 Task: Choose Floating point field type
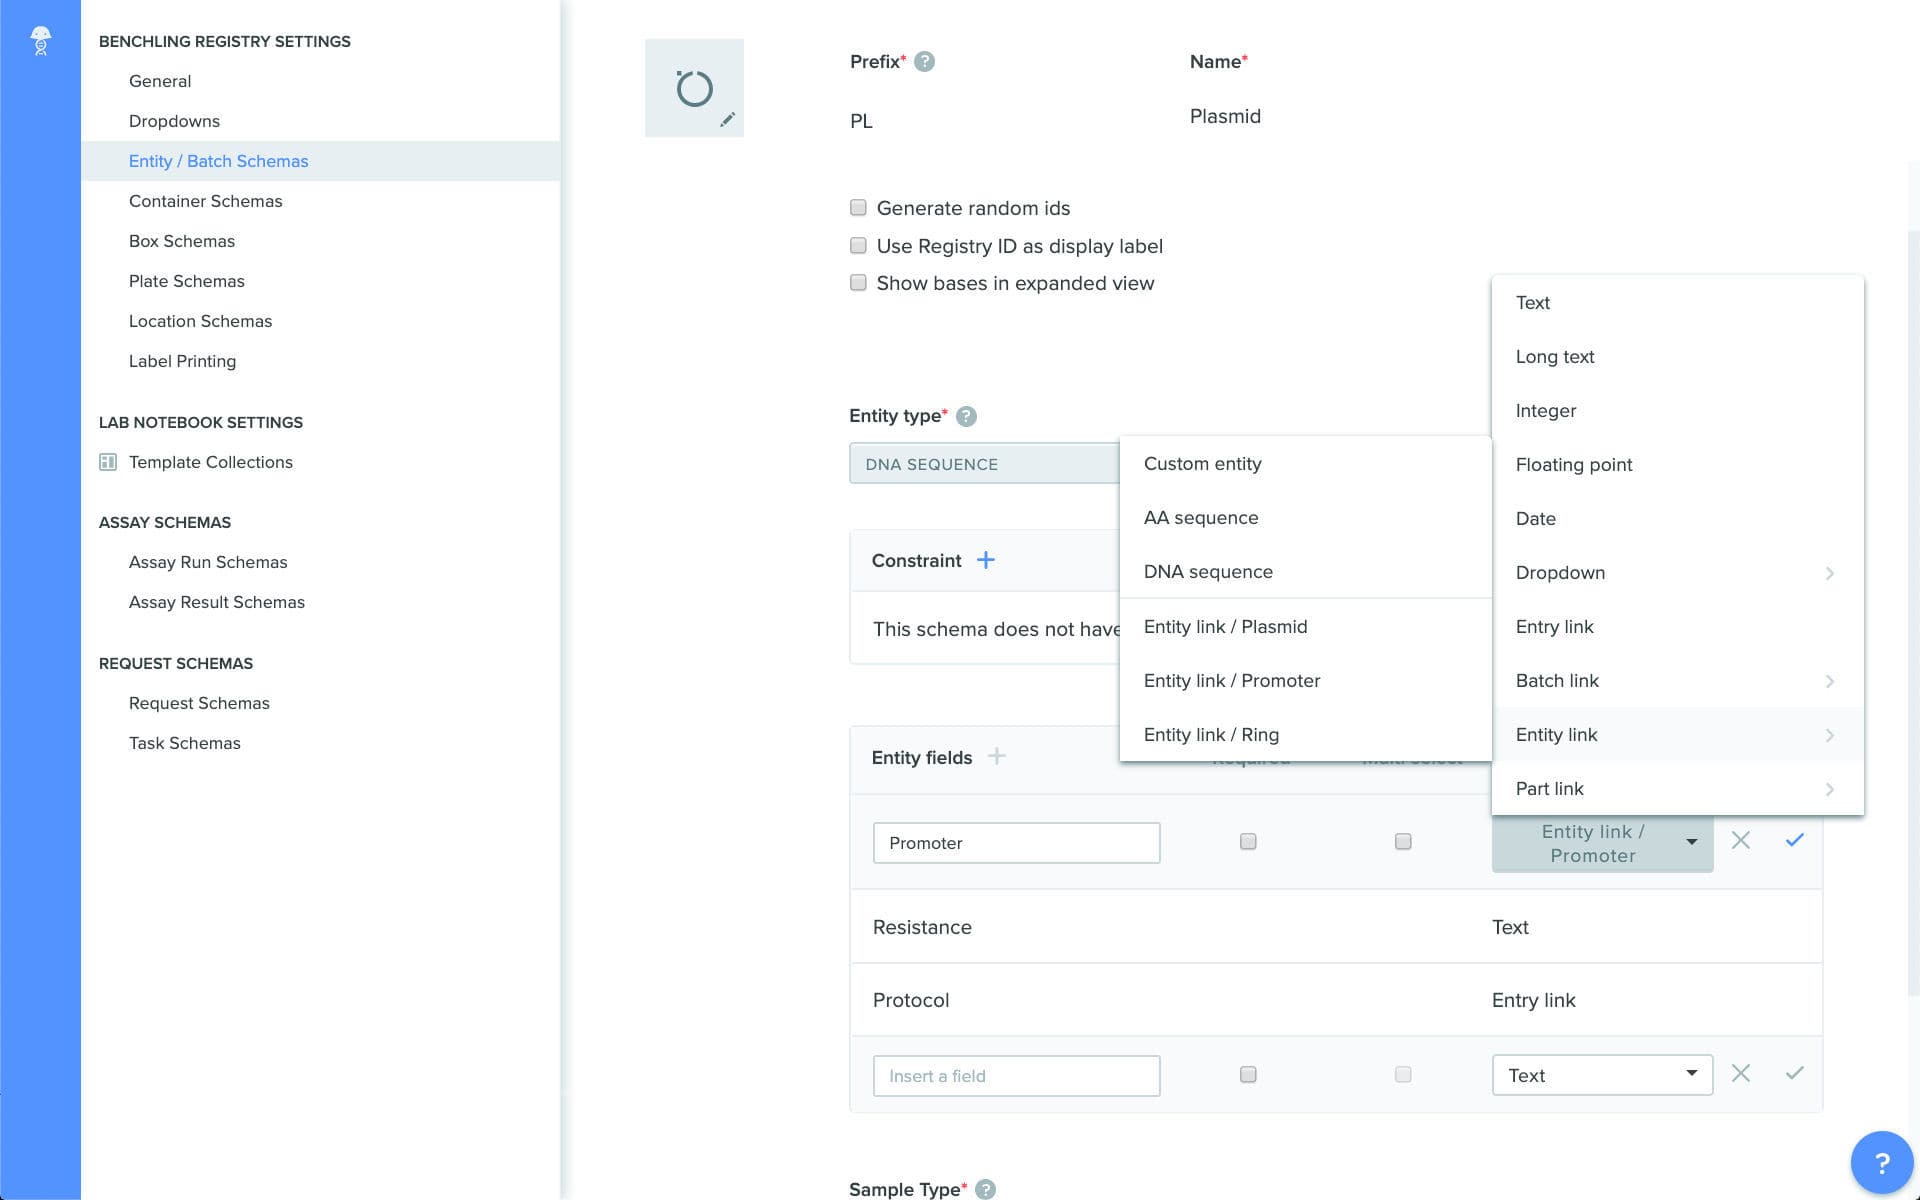(1574, 464)
